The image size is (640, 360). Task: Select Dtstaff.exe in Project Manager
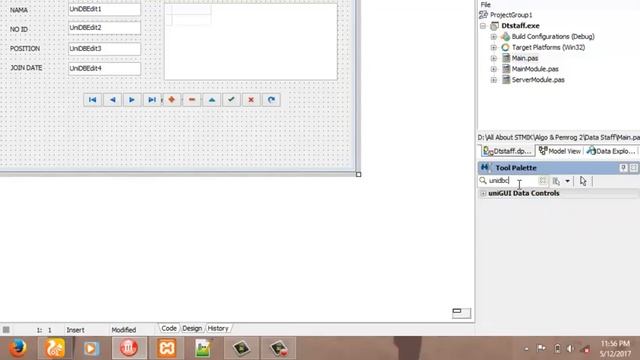click(520, 26)
